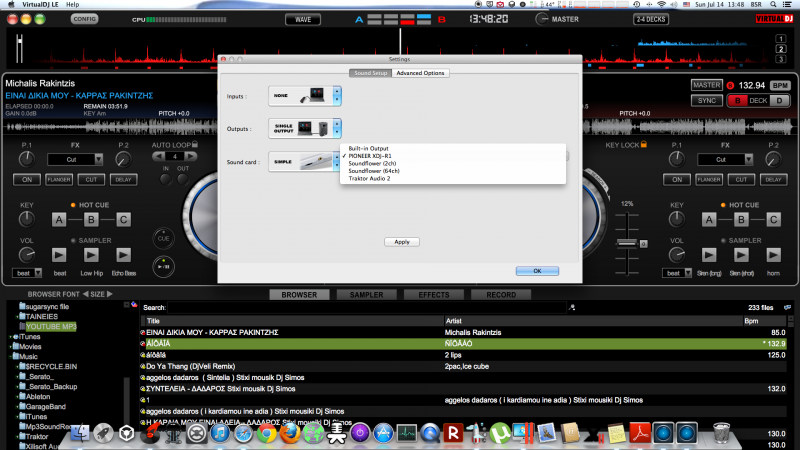
Task: Set loop OUT point on left deck
Action: click(183, 179)
